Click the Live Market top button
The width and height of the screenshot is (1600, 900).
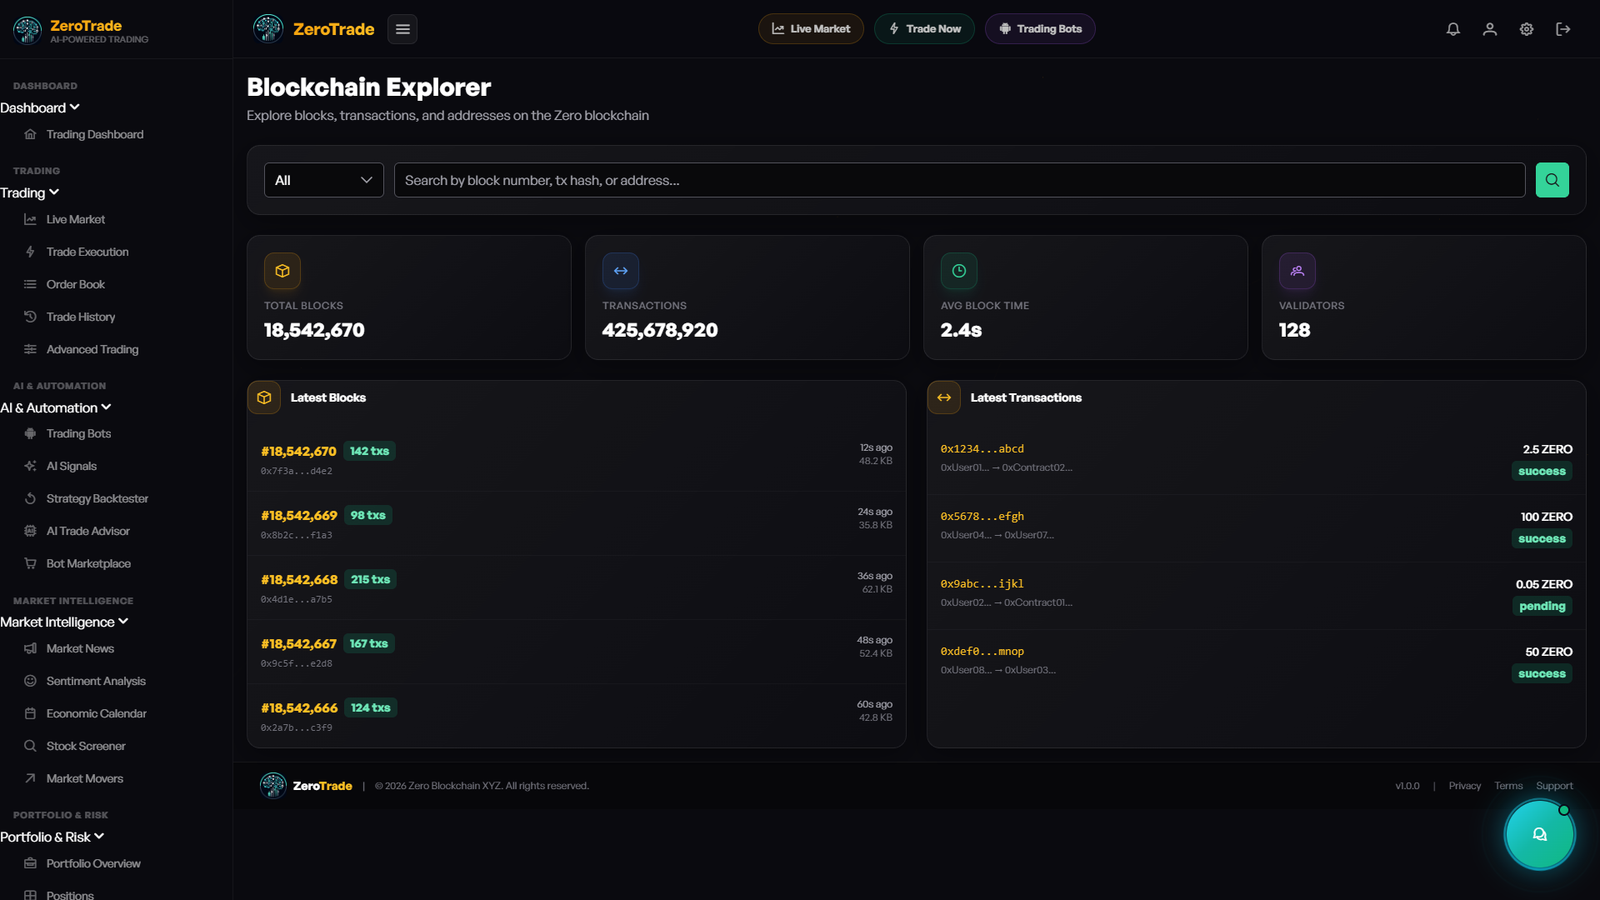tap(811, 29)
